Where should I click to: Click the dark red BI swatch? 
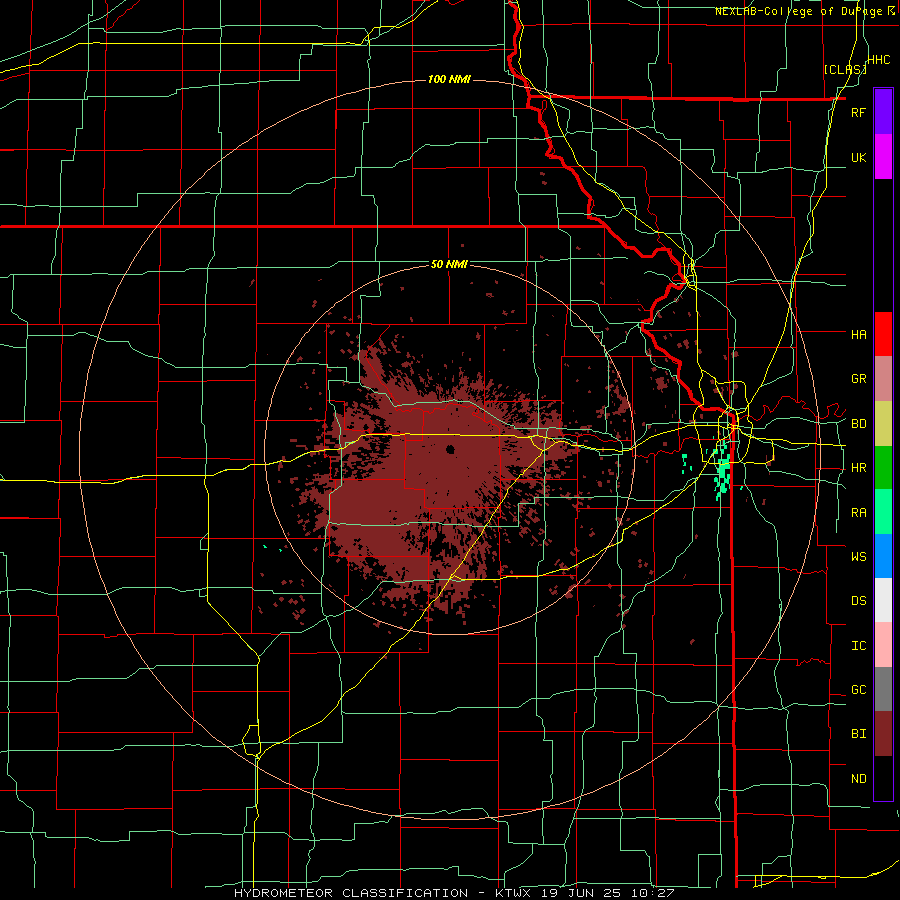pyautogui.click(x=883, y=734)
